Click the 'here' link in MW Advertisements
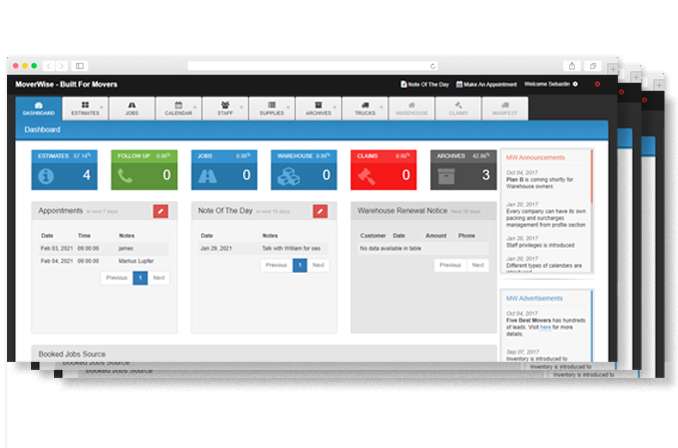Image resolution: width=678 pixels, height=448 pixels. pos(545,327)
